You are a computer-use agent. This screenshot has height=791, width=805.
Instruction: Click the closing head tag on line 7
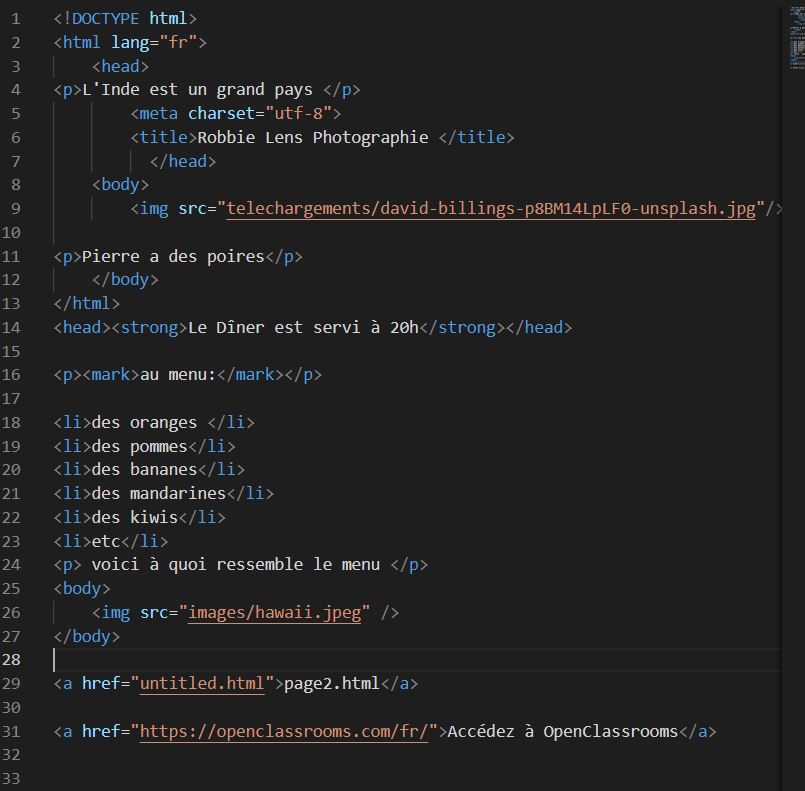(183, 160)
